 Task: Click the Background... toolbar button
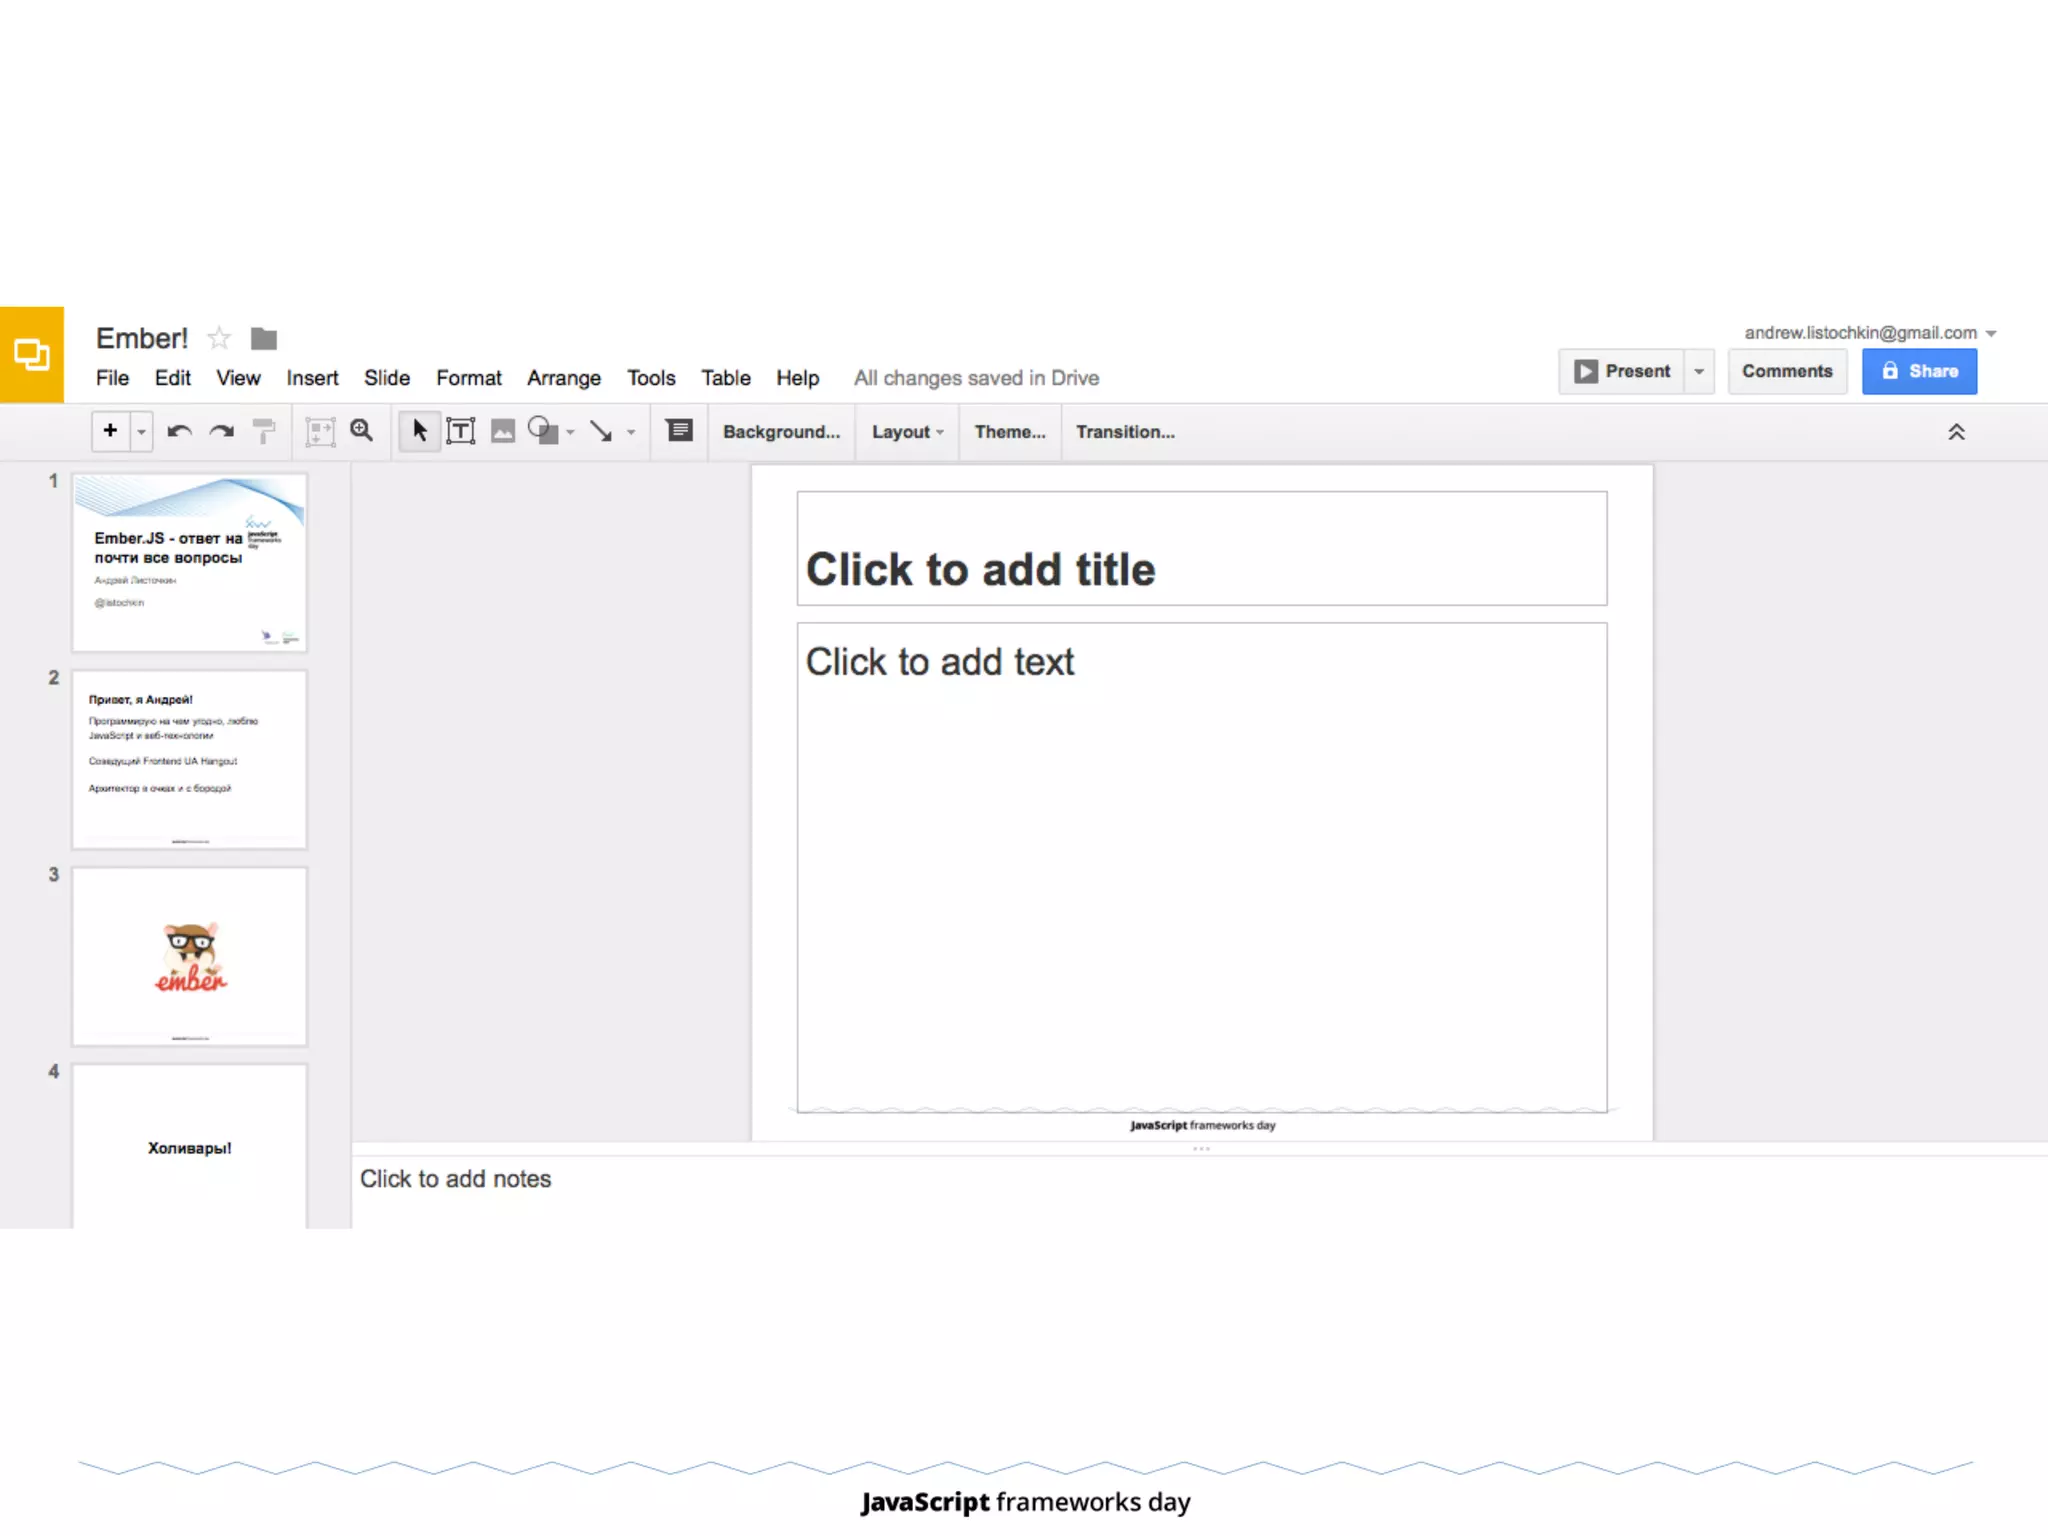[781, 432]
